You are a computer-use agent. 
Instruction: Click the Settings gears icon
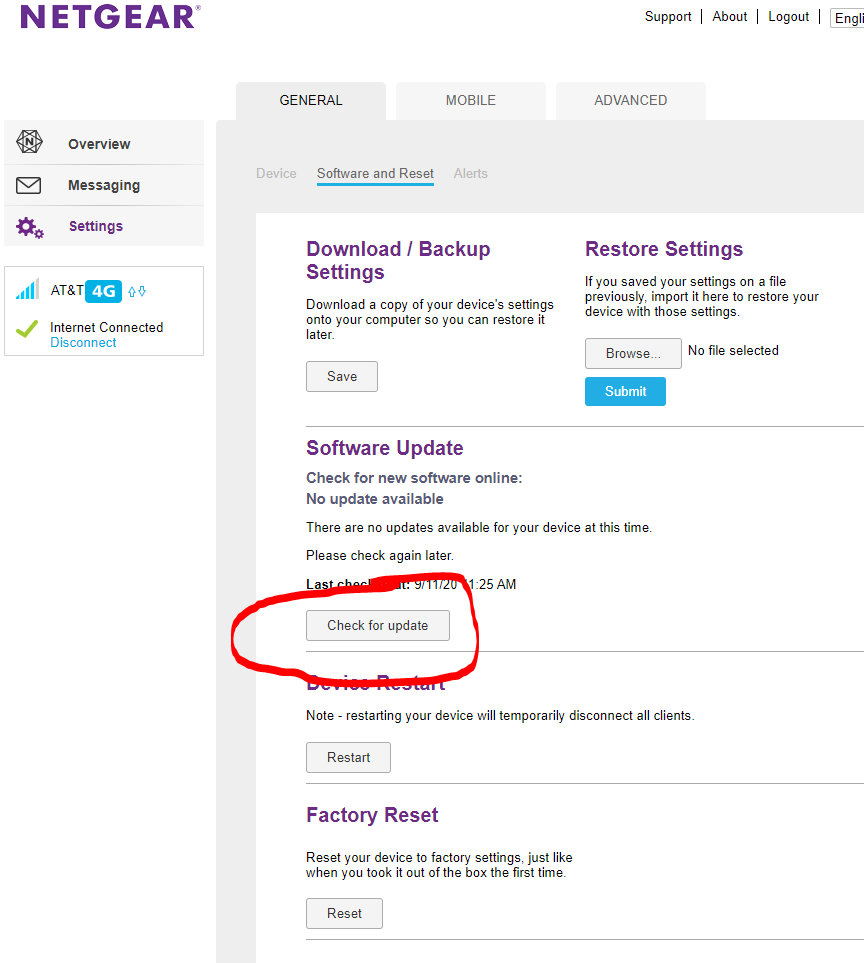(30, 227)
